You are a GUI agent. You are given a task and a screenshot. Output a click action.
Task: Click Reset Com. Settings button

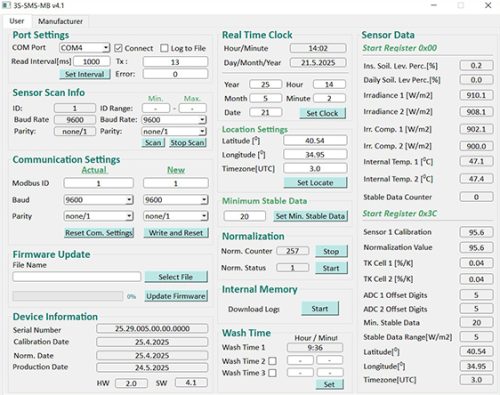point(99,233)
